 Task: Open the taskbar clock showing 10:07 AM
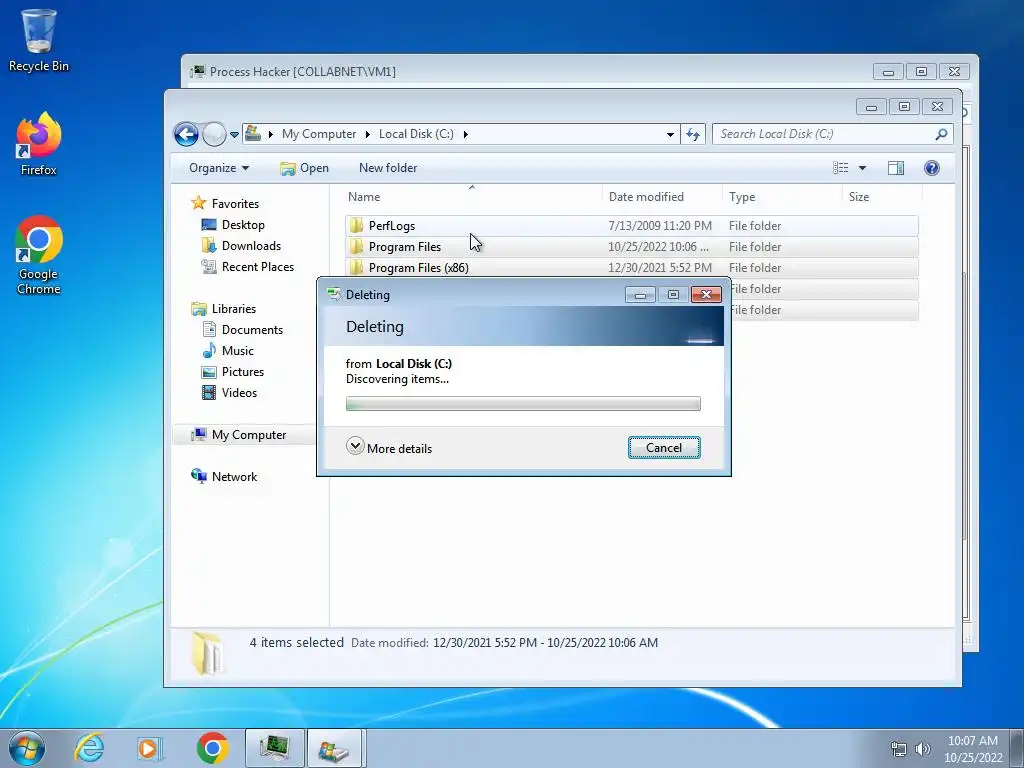tap(972, 749)
